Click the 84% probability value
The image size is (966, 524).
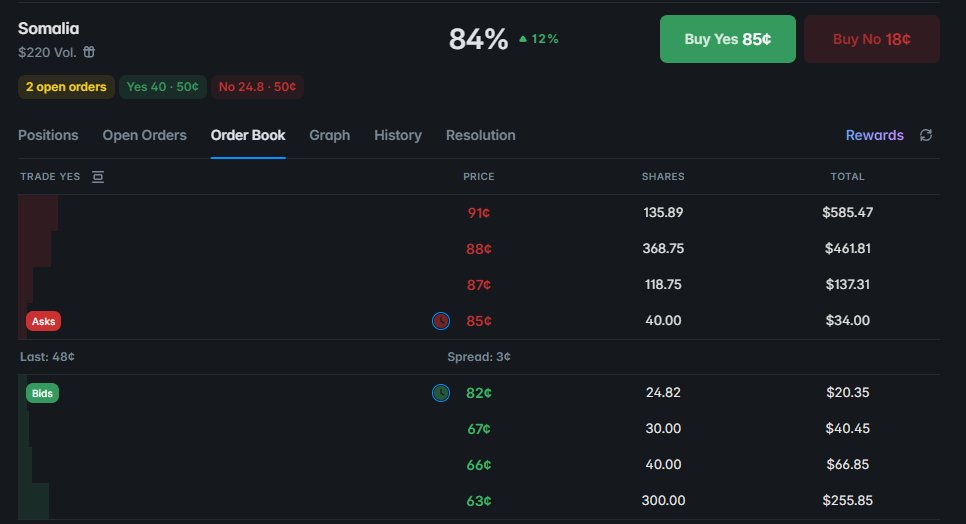click(x=478, y=39)
